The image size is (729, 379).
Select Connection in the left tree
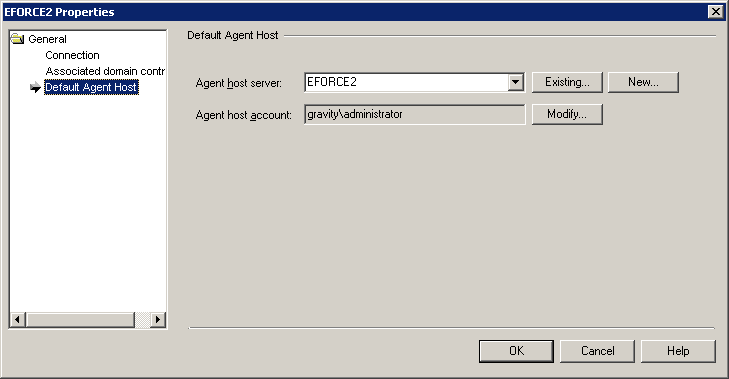tap(73, 55)
